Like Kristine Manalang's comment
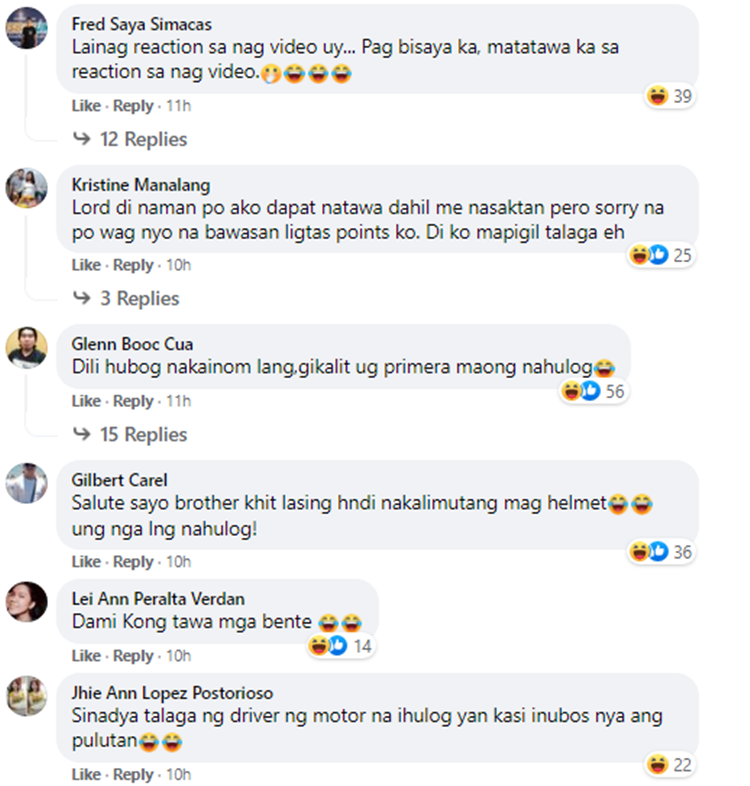 (x=86, y=265)
